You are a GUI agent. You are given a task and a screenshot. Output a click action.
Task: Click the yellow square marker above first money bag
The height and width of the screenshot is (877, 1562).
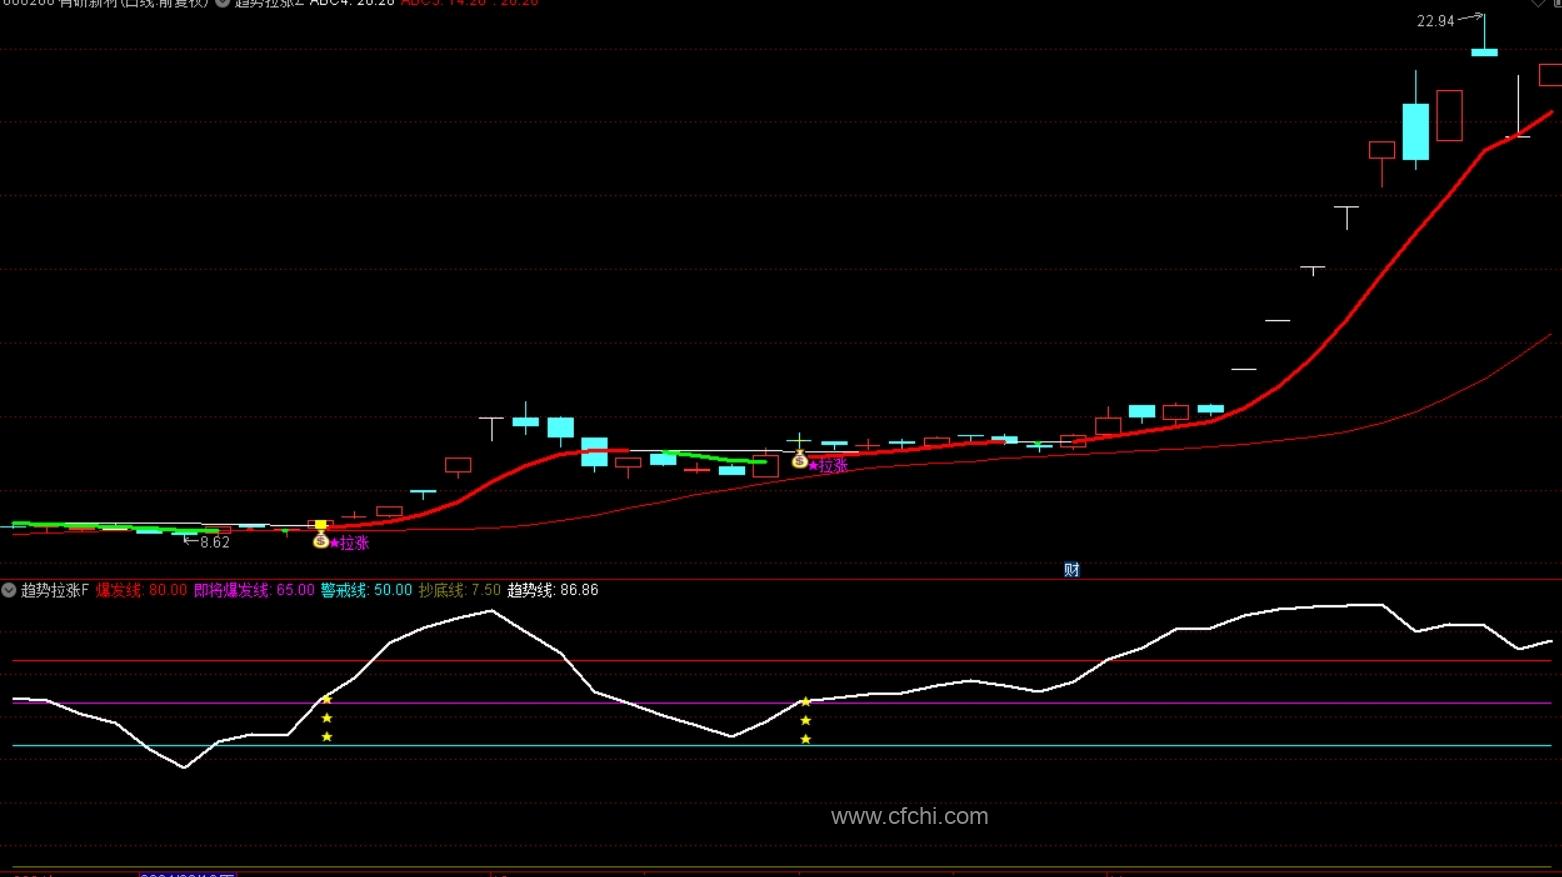coord(320,524)
